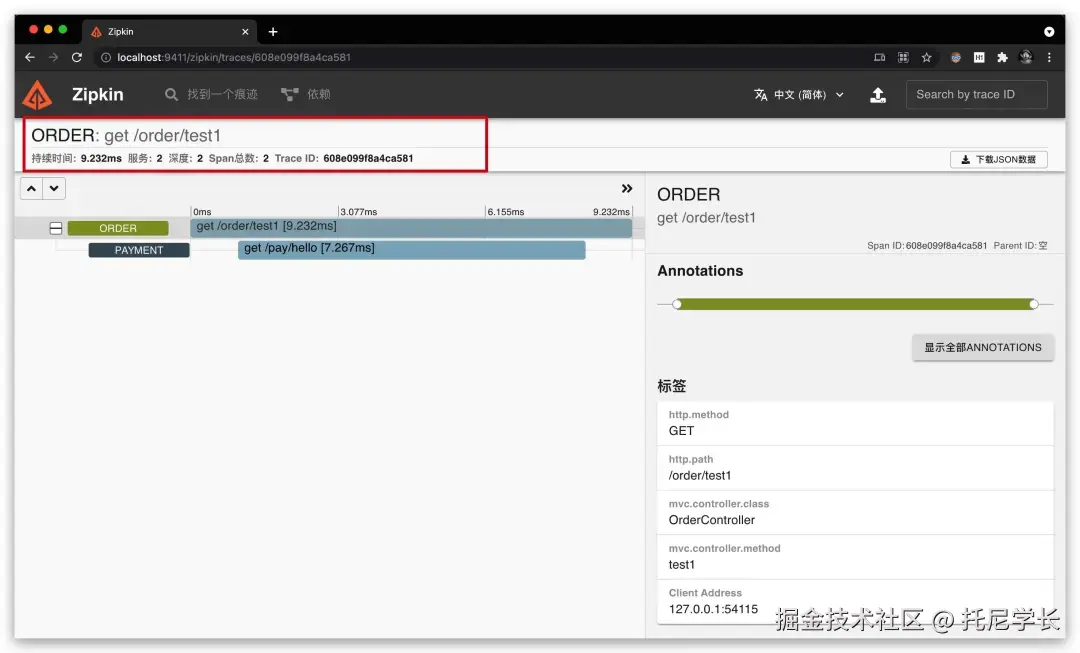Select the ORDER service label
Screen dimensions: 1080x653
coord(118,228)
